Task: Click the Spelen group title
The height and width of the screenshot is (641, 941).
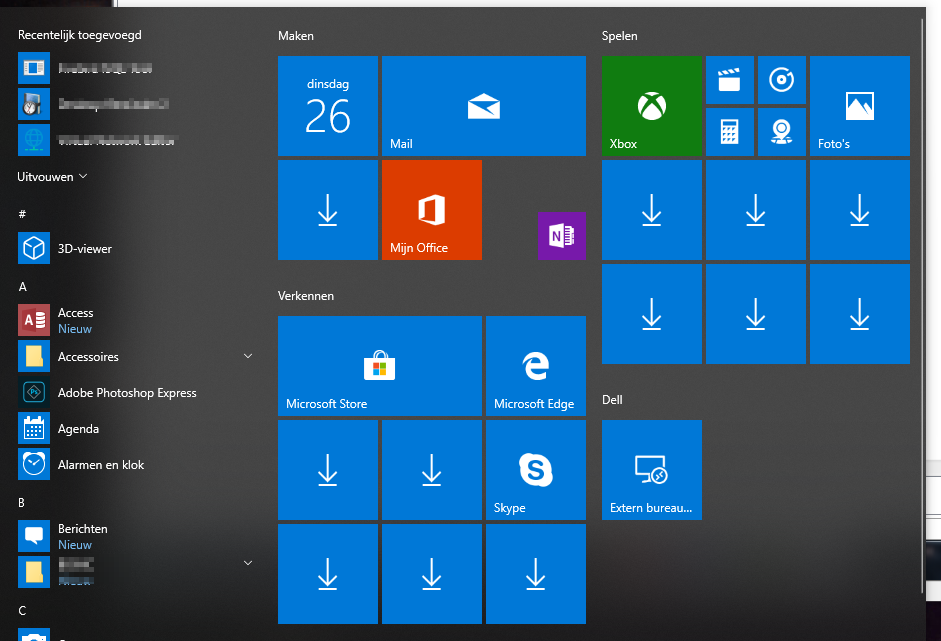Action: tap(619, 36)
